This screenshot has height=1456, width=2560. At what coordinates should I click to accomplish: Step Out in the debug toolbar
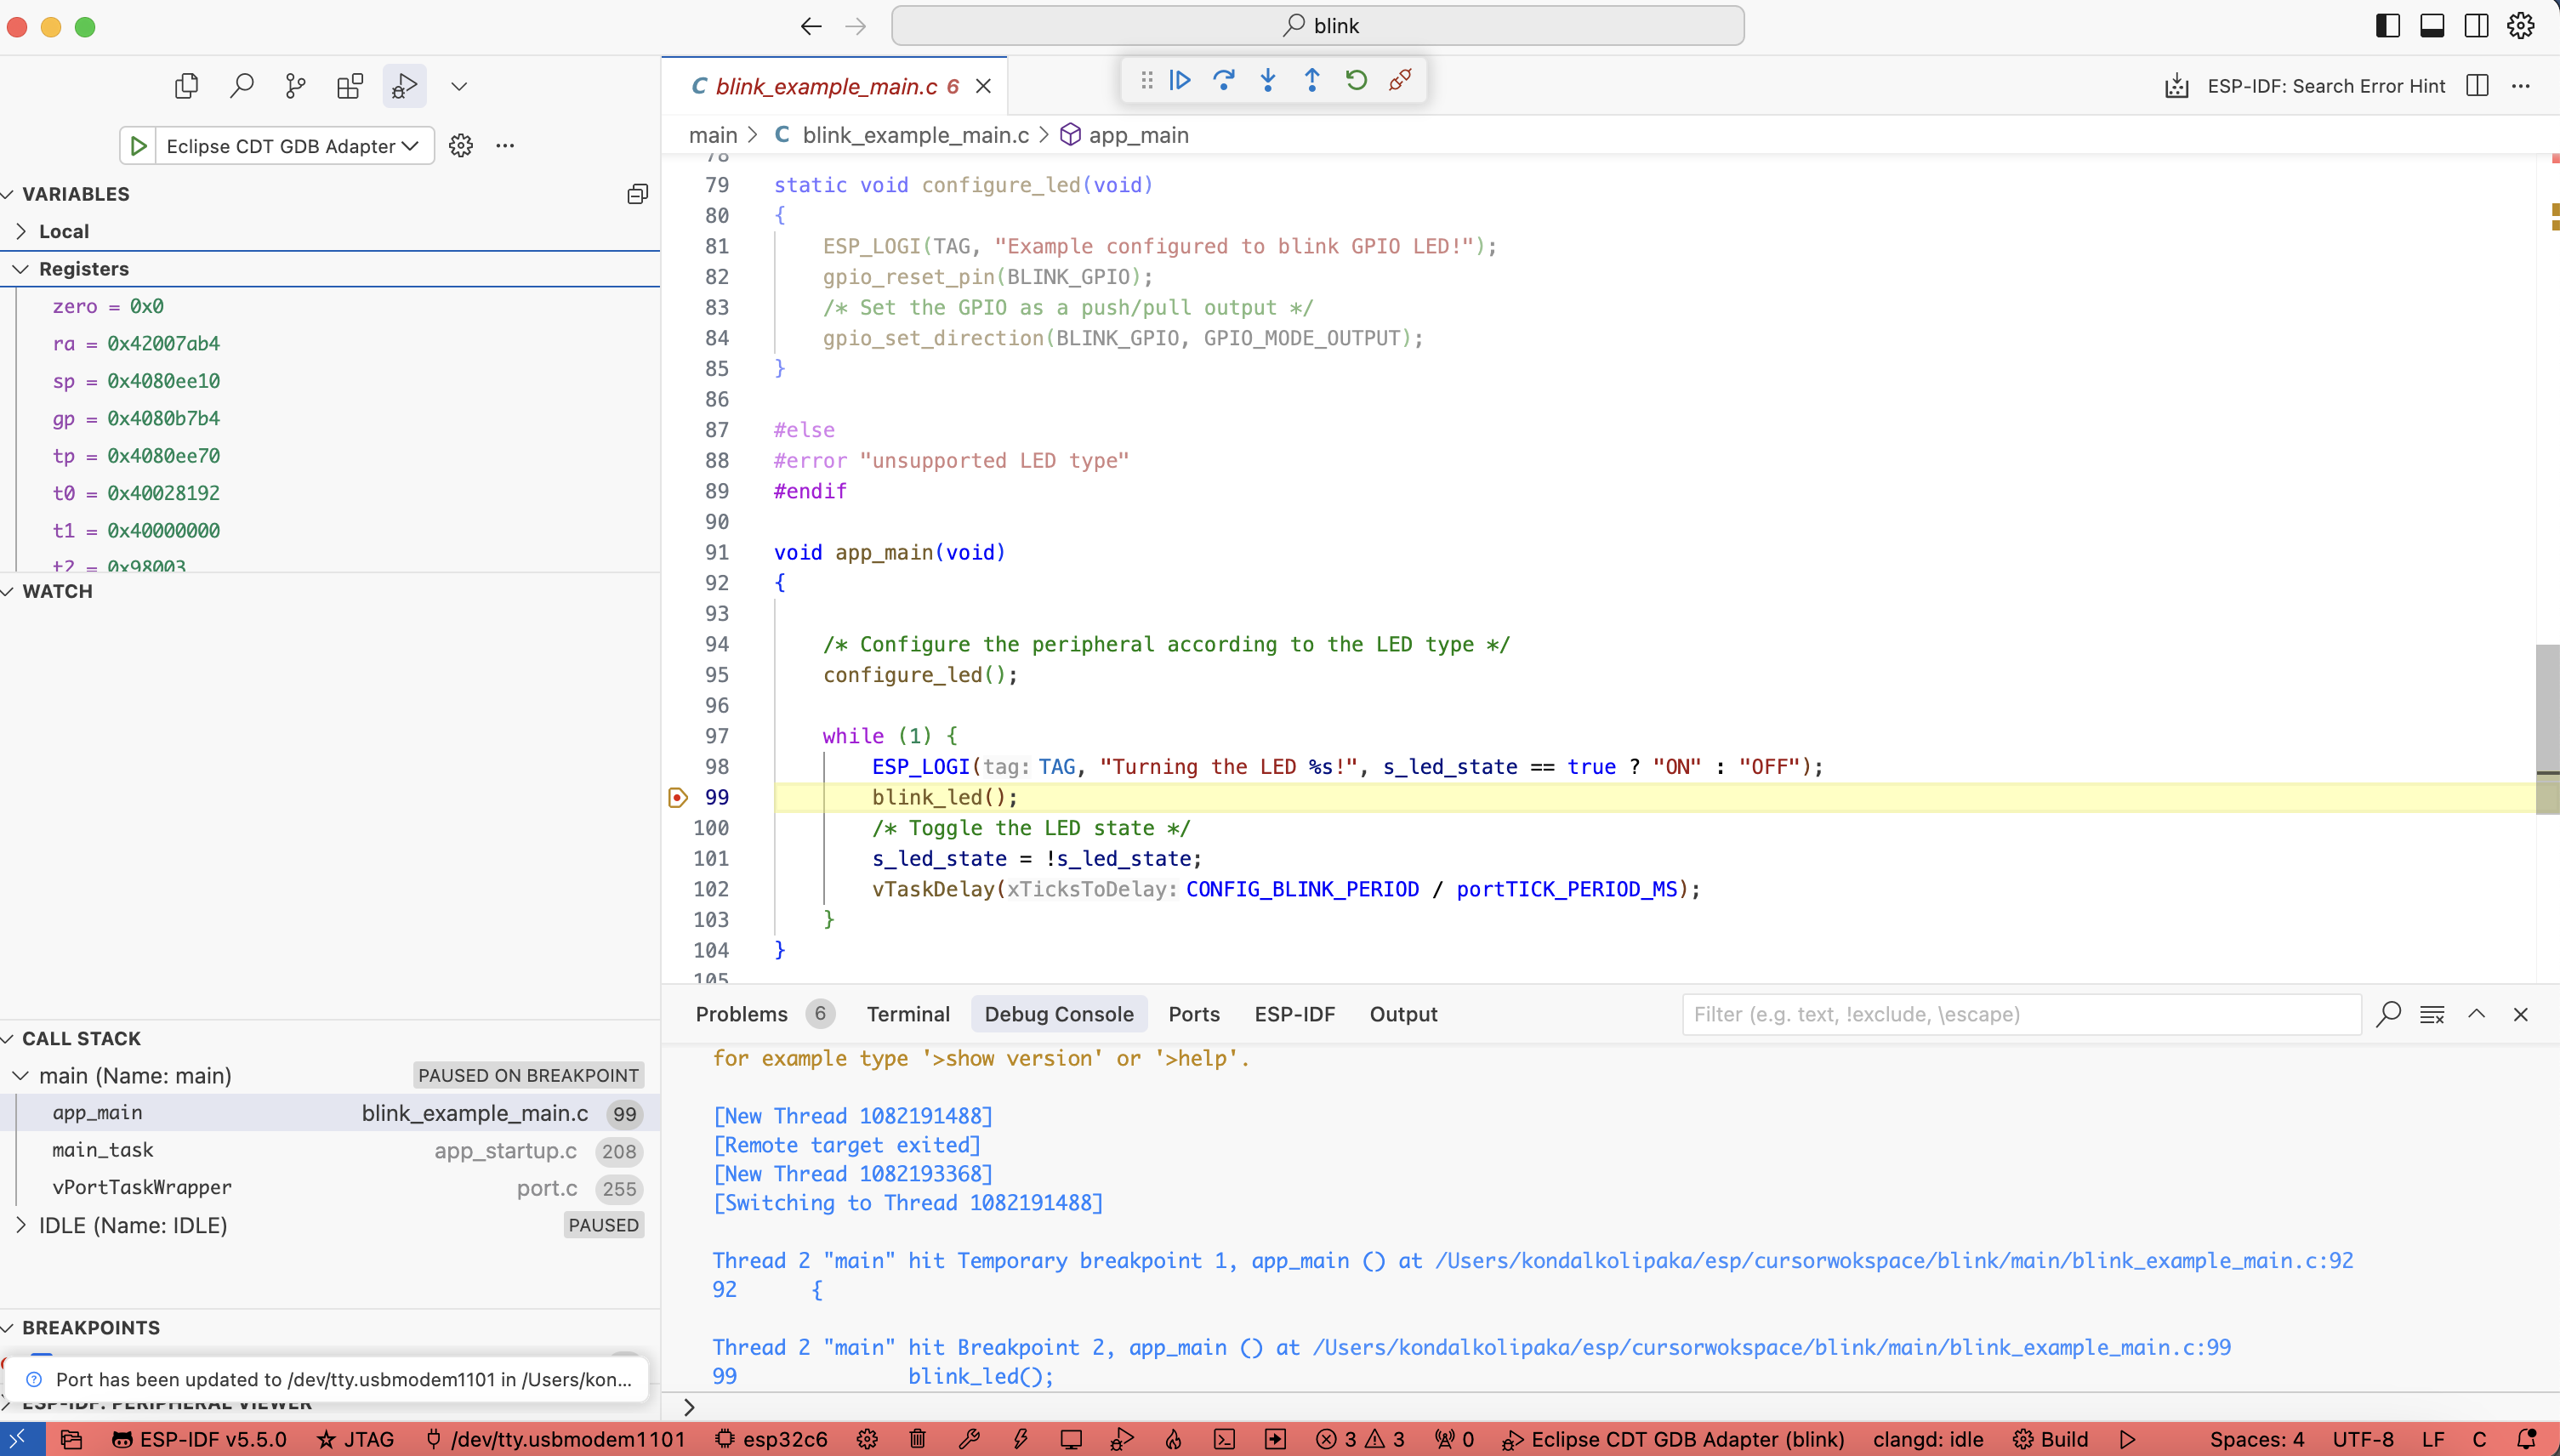pyautogui.click(x=1312, y=80)
